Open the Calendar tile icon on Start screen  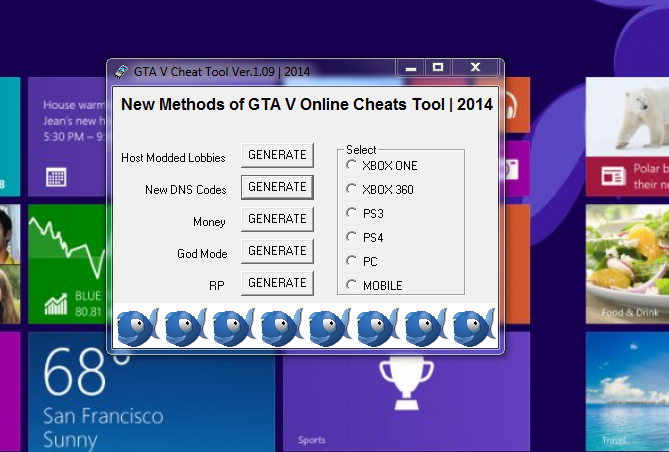point(56,177)
